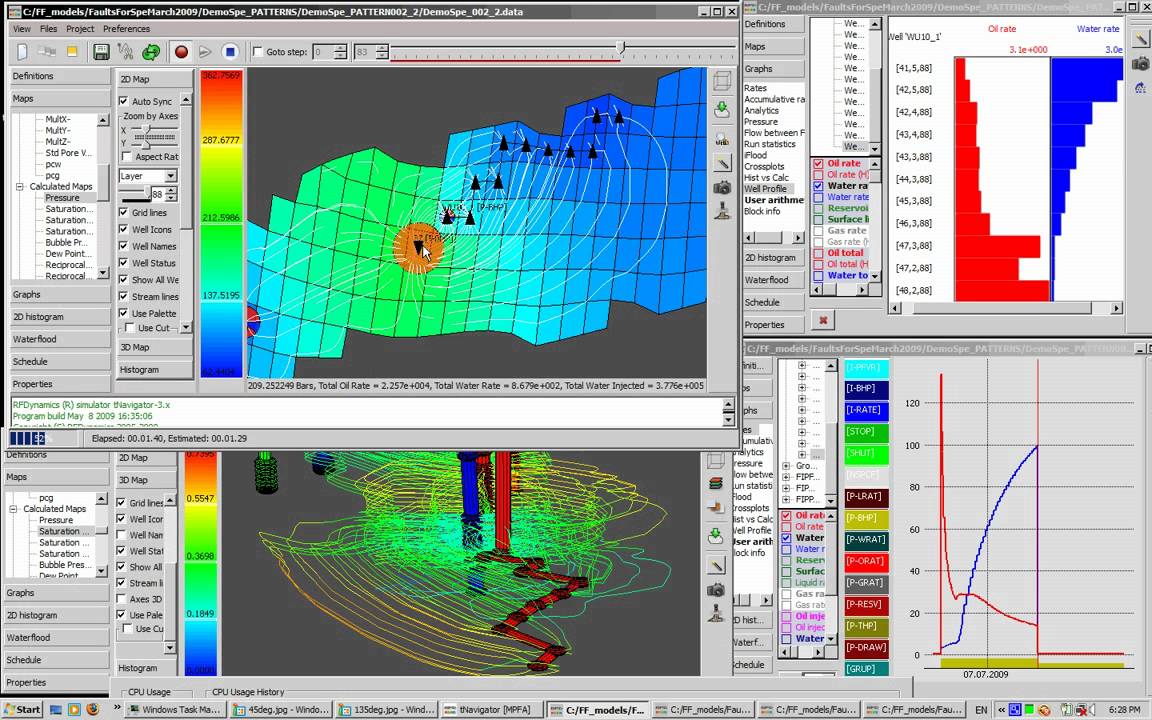This screenshot has height=720, width=1152.
Task: Click the time step slider handle
Action: [x=621, y=48]
